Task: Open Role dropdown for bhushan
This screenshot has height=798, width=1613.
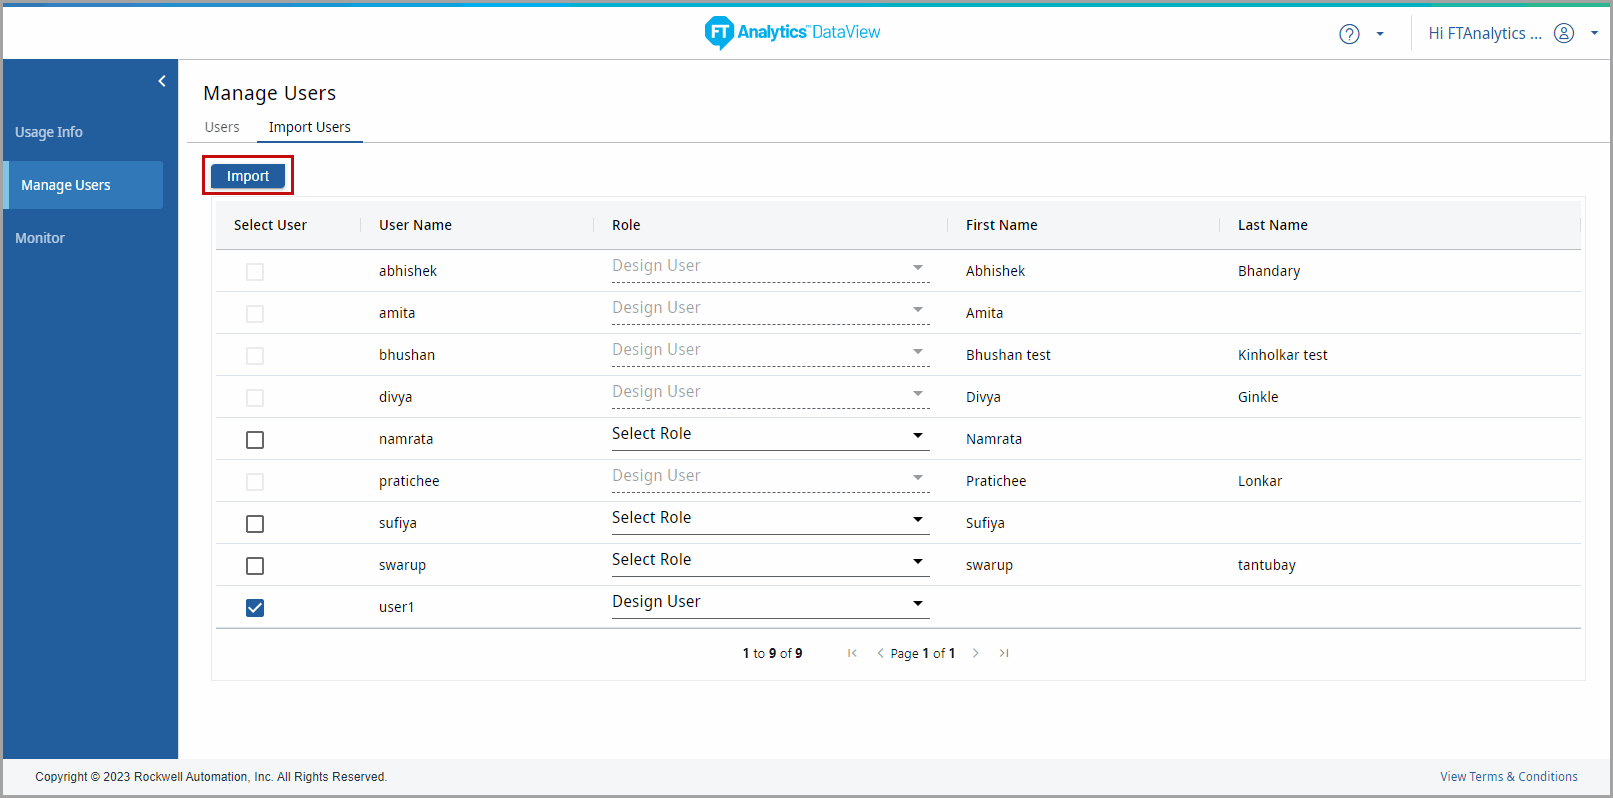Action: pos(771,351)
